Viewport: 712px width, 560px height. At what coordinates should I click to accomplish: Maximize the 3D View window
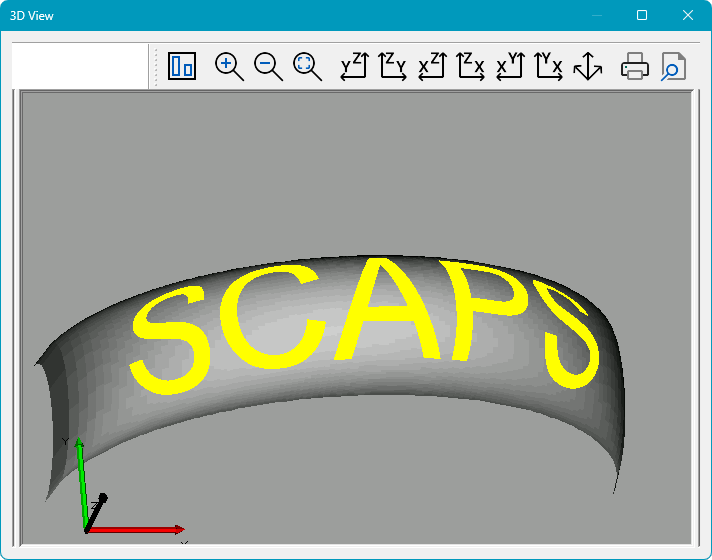642,15
